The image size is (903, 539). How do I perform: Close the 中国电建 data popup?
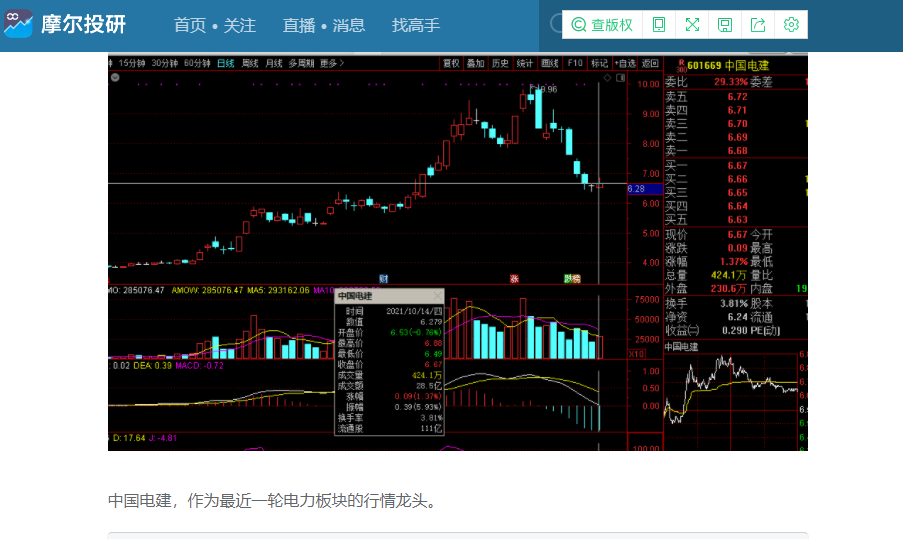437,295
